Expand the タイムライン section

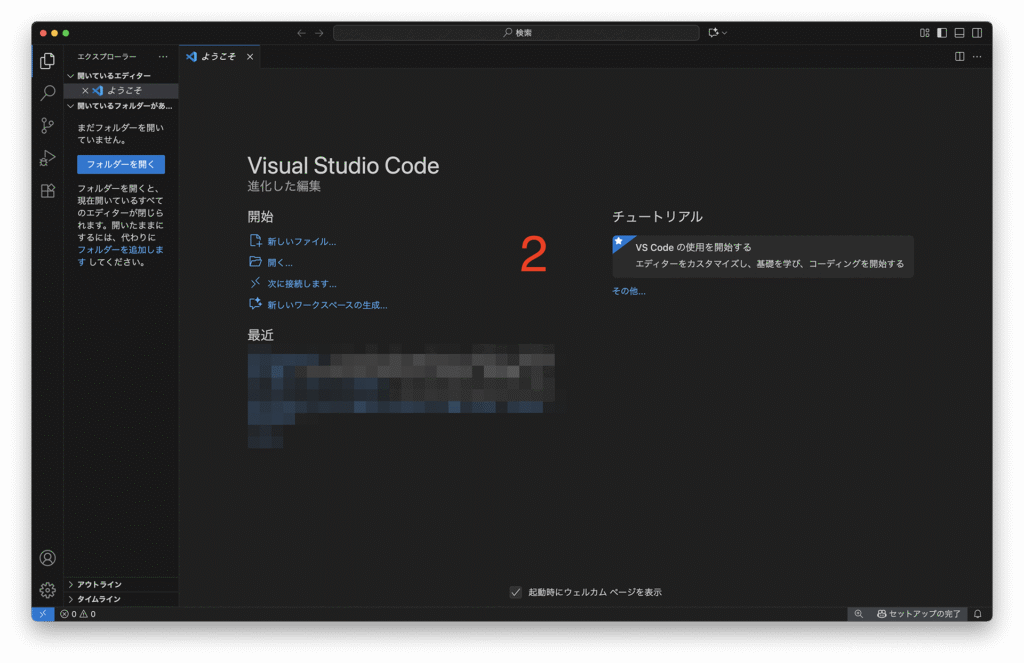98,599
